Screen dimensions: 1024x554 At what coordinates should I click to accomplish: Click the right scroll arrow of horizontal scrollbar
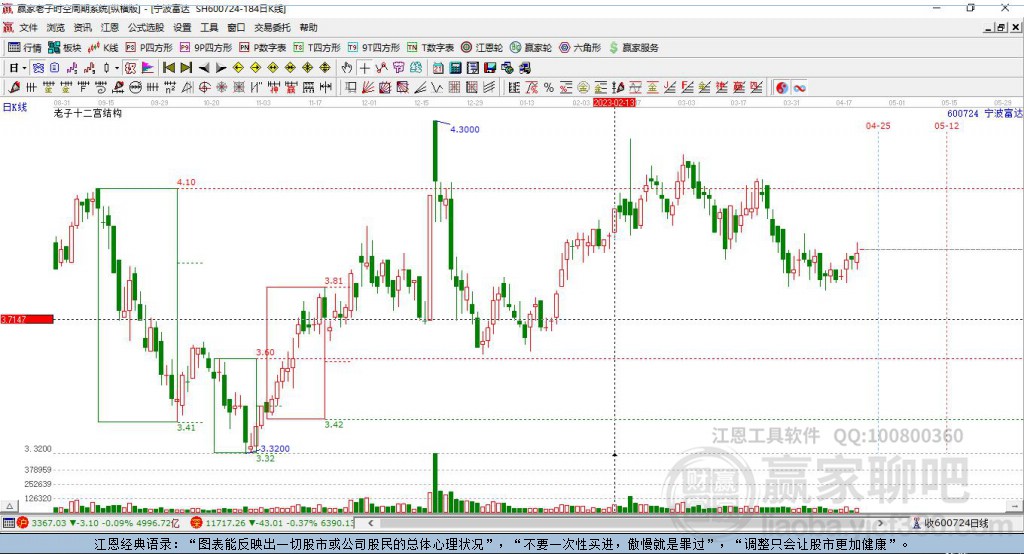point(880,523)
